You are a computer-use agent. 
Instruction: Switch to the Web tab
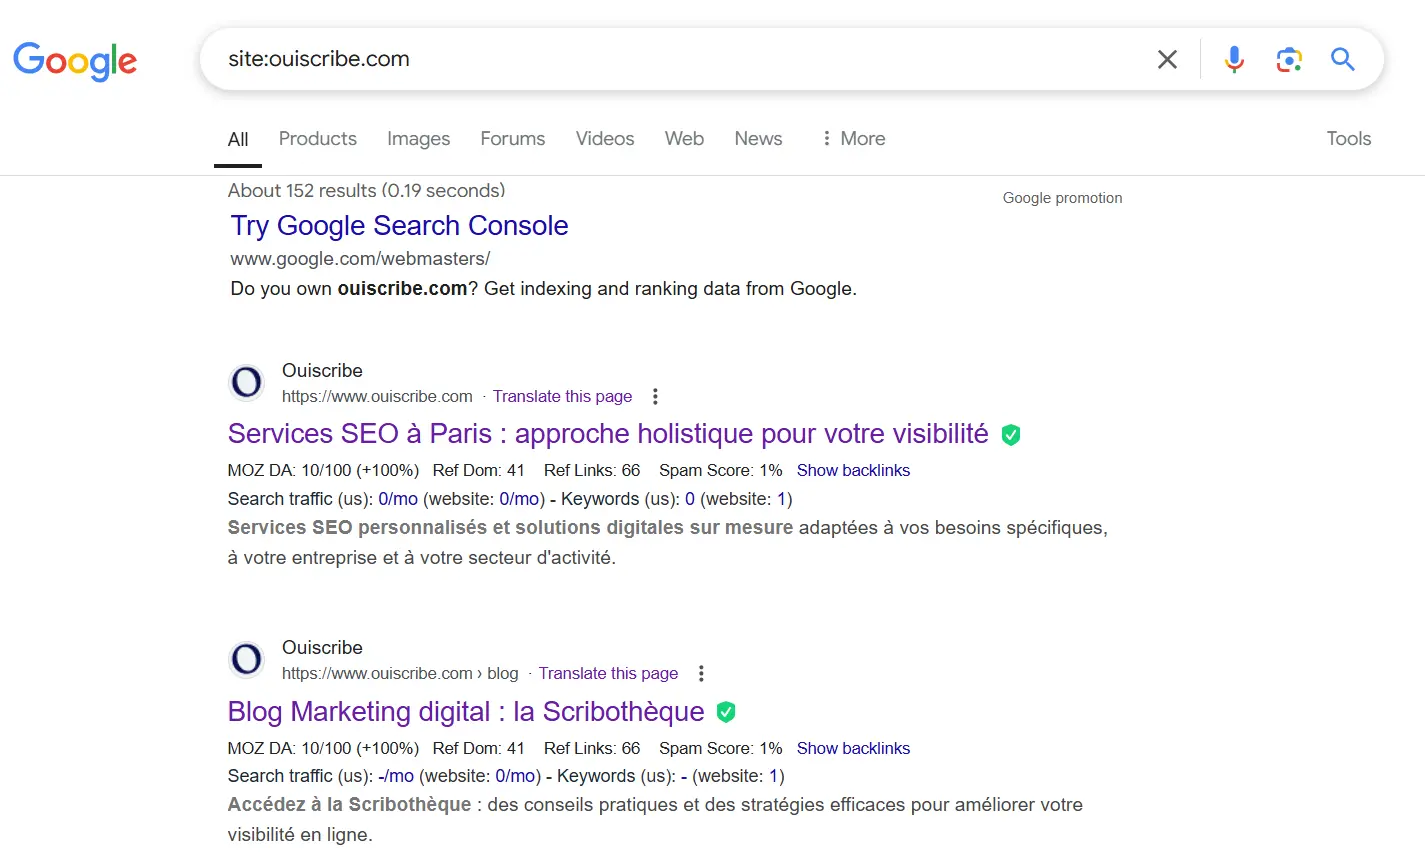click(685, 139)
